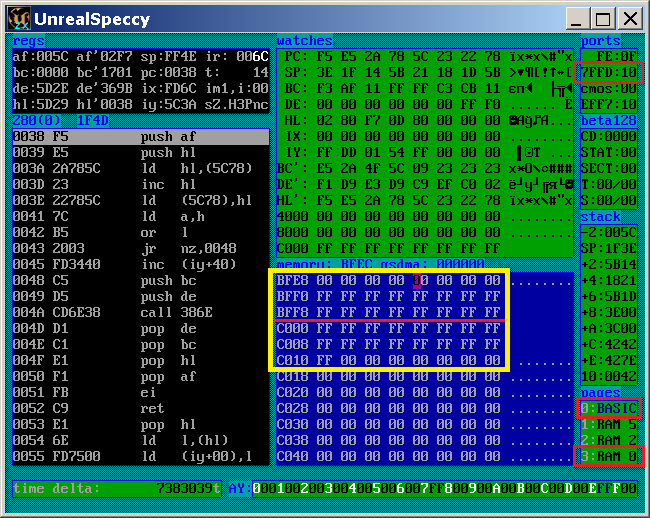The height and width of the screenshot is (518, 650).
Task: Select line 003A ld hl,(5C78)
Action: (141, 169)
